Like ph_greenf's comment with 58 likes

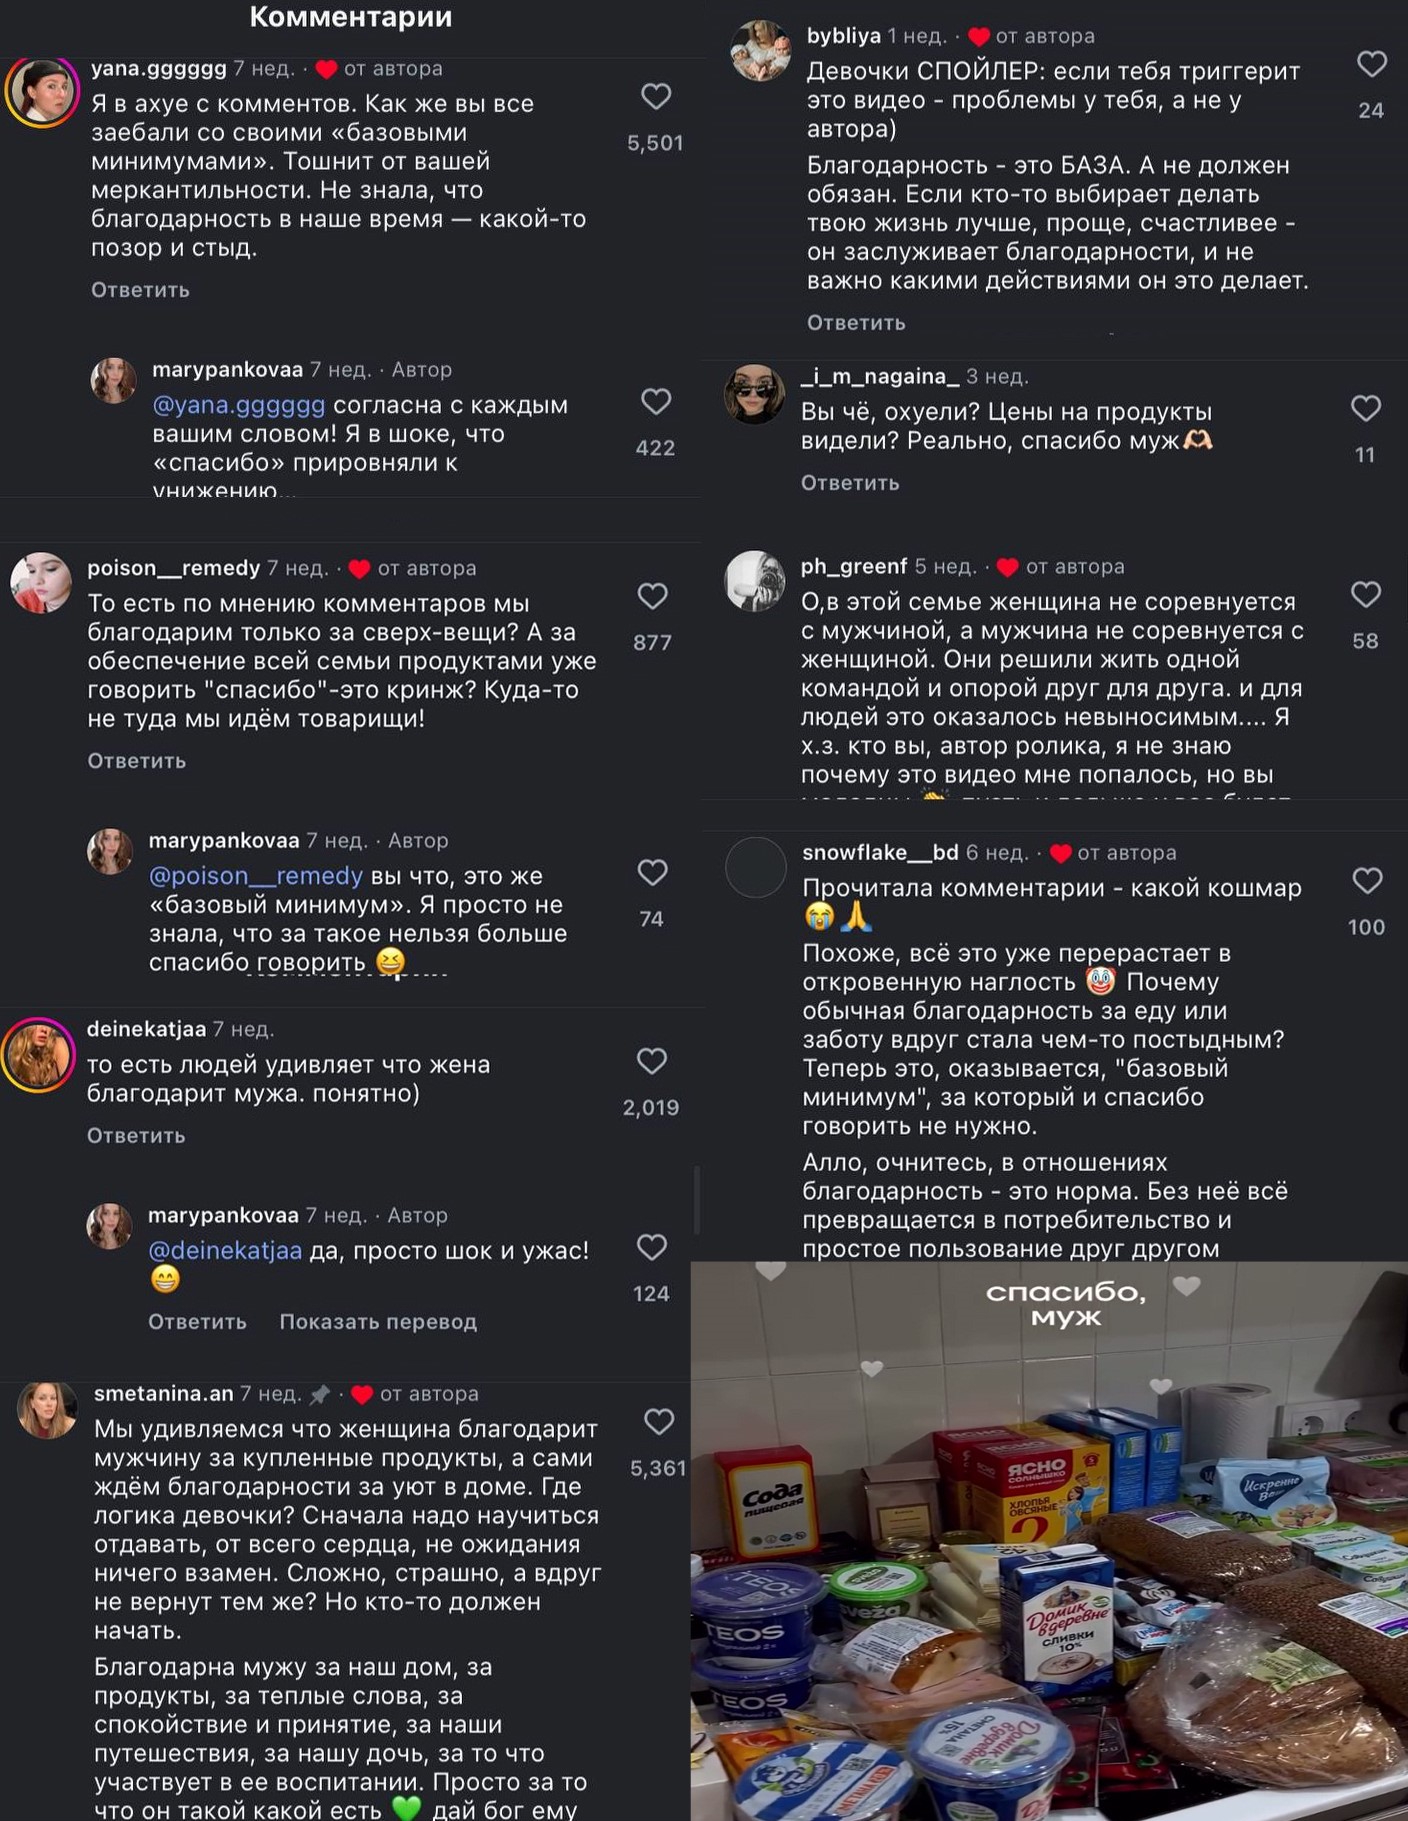tap(1366, 595)
